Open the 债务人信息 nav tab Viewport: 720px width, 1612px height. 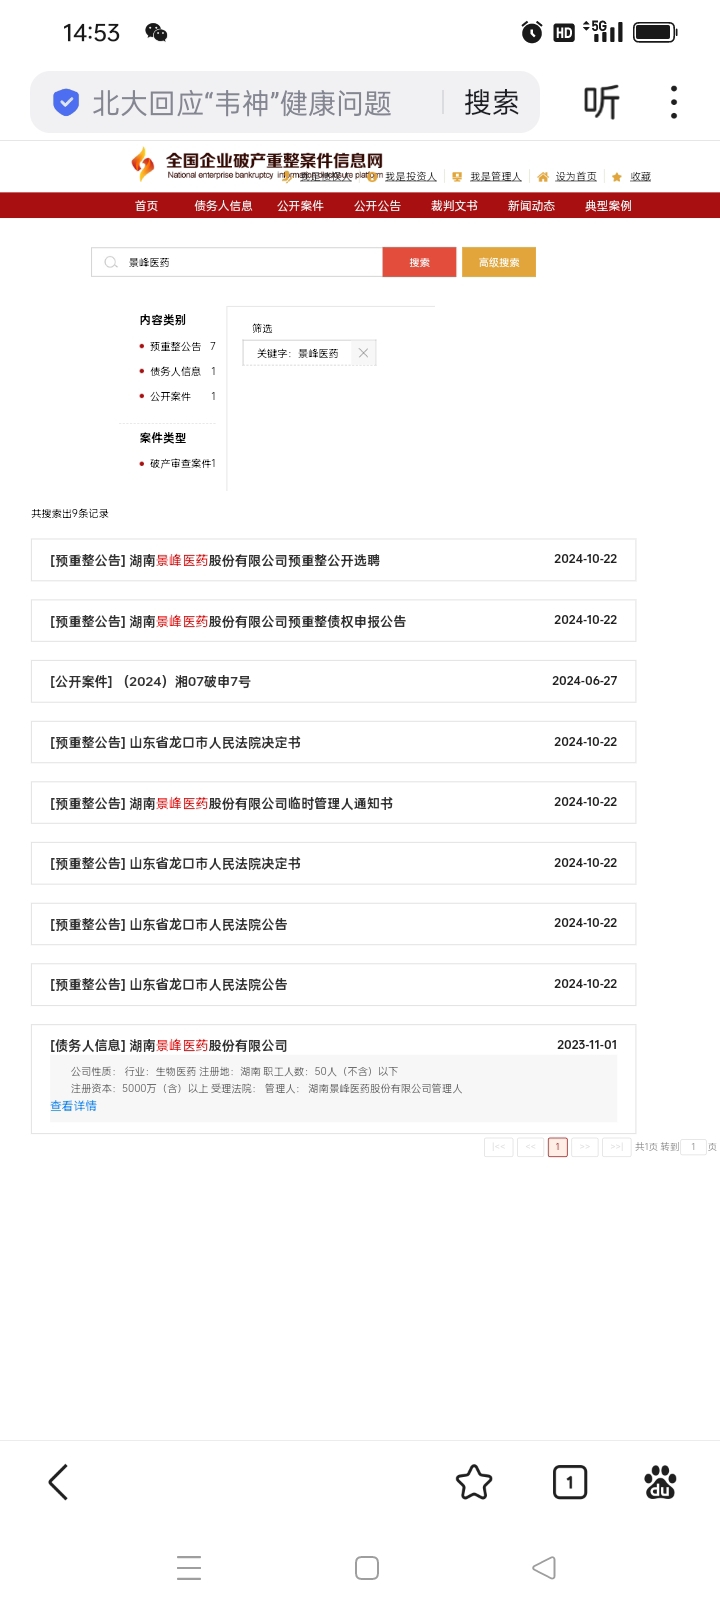[x=223, y=206]
